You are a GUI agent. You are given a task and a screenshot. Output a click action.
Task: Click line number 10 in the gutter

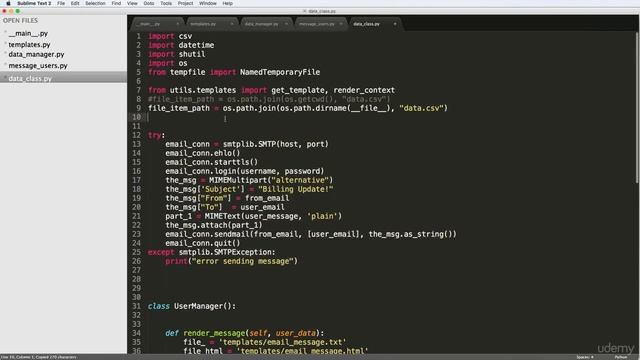coord(136,117)
